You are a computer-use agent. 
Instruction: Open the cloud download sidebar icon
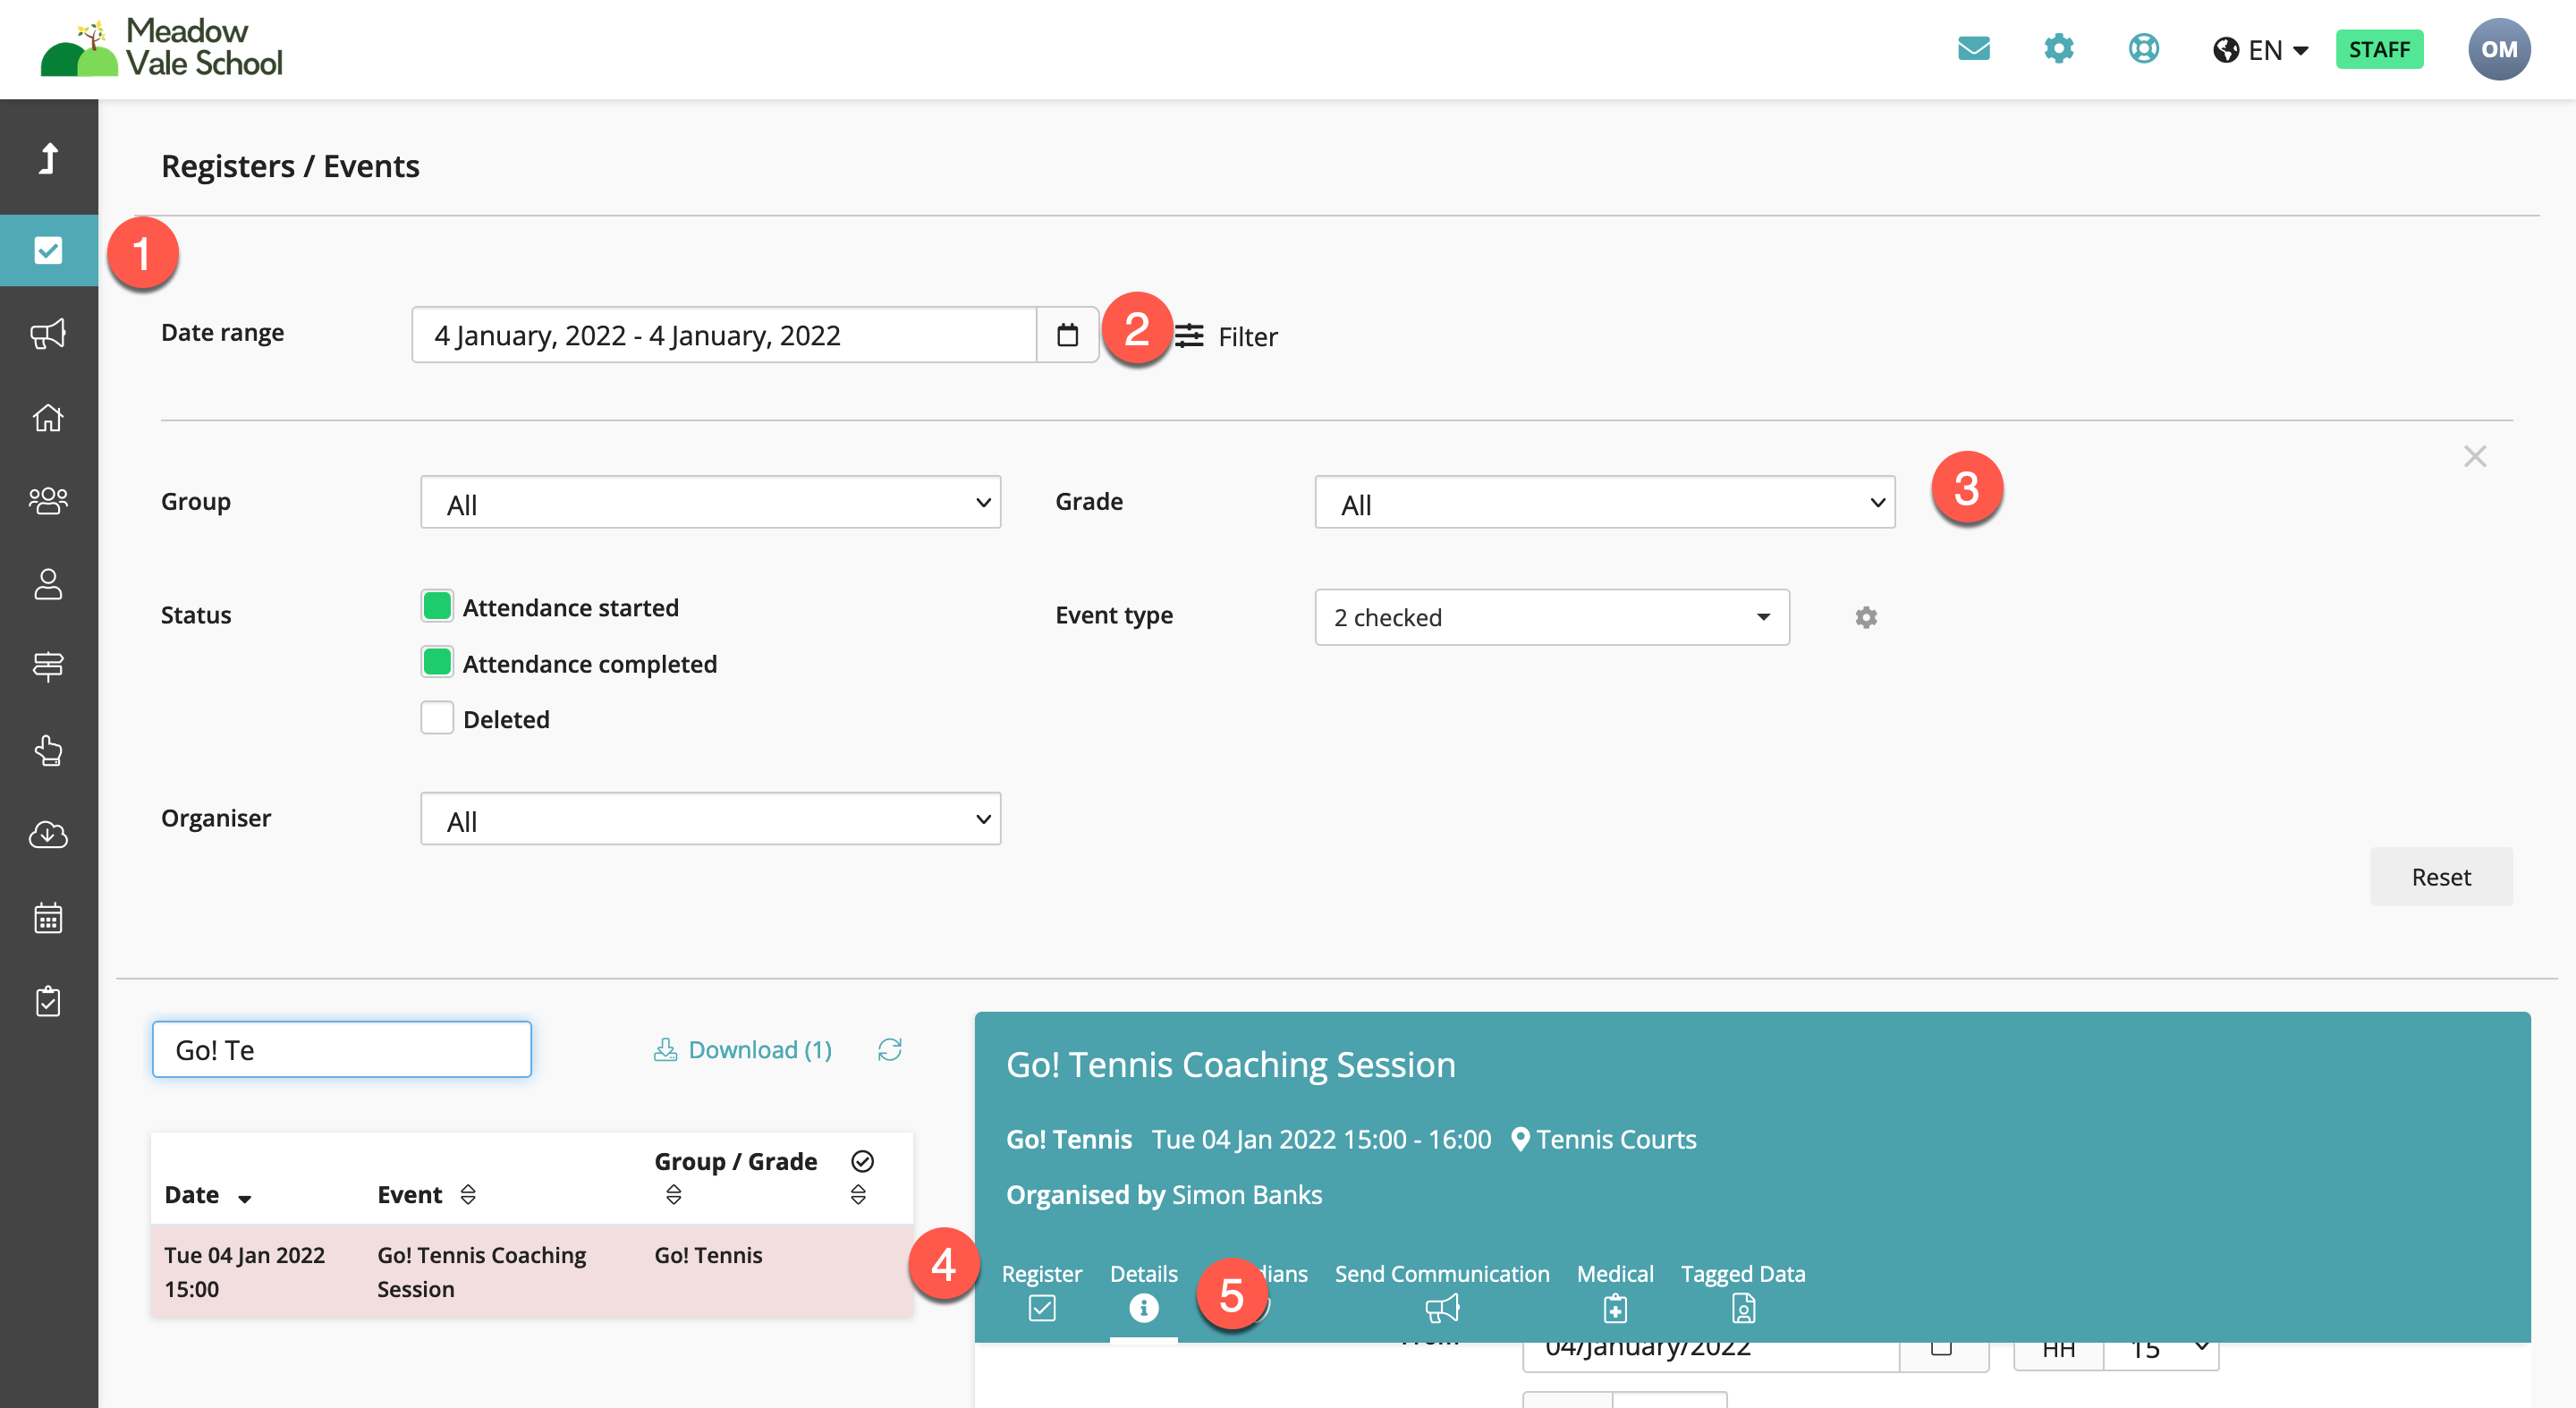48,834
